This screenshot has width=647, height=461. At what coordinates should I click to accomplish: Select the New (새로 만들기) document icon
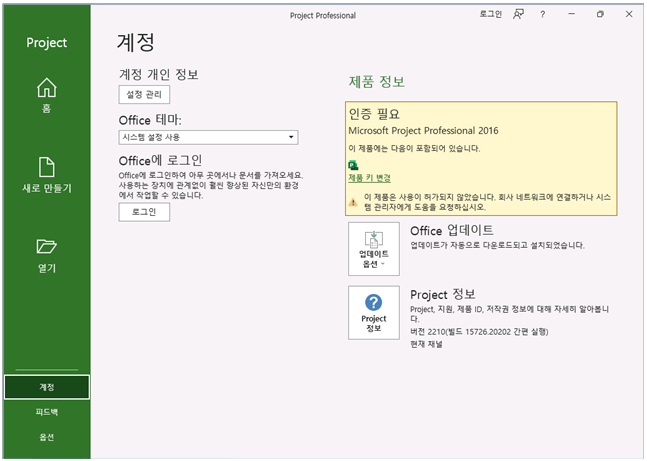click(47, 167)
